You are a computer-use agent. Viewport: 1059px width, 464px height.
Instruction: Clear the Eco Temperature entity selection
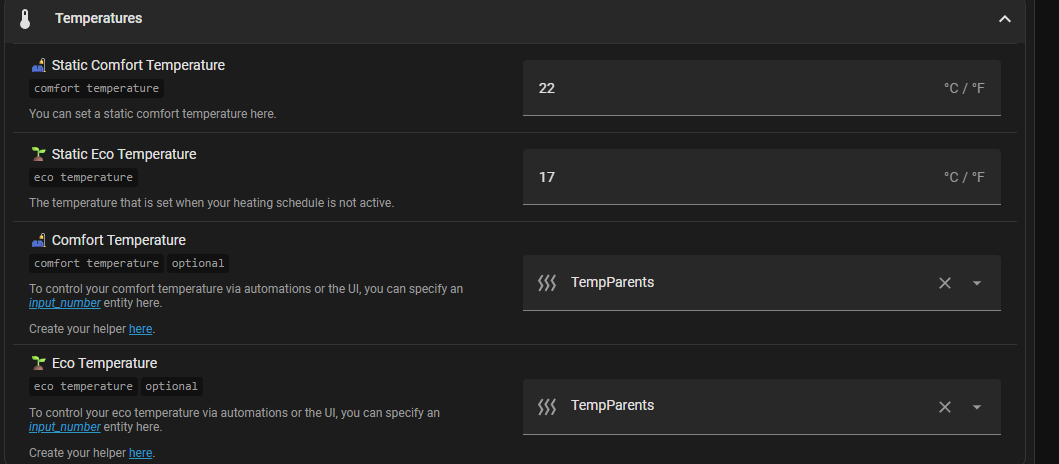(944, 406)
